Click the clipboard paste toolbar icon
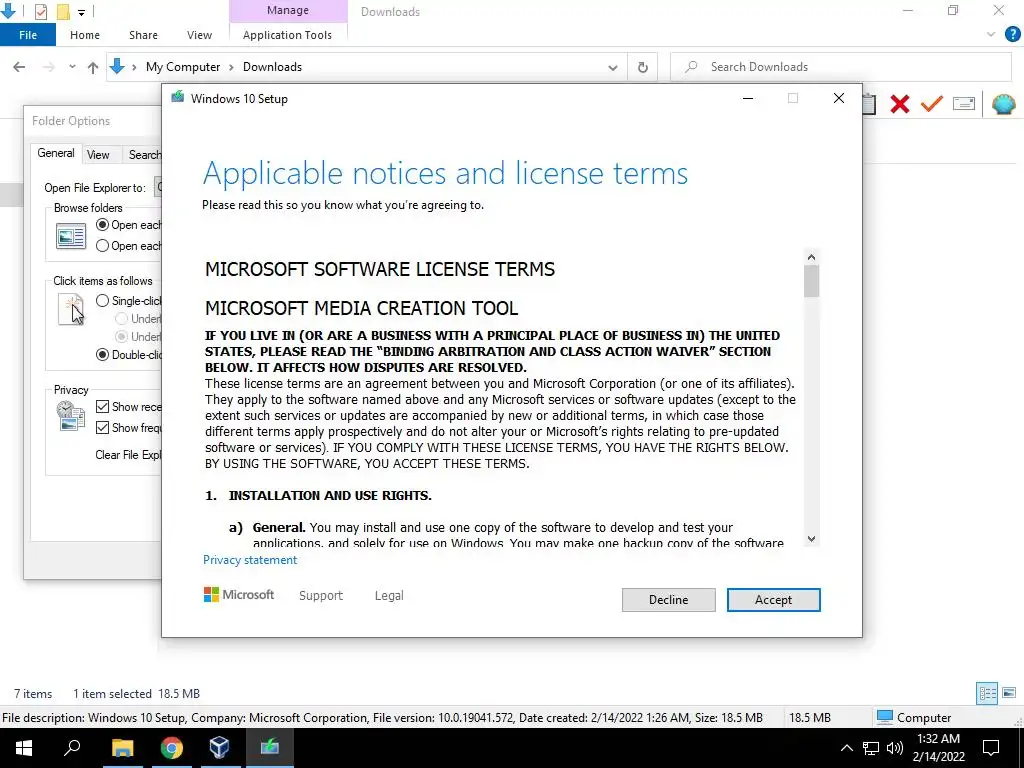The image size is (1024, 768). point(869,104)
